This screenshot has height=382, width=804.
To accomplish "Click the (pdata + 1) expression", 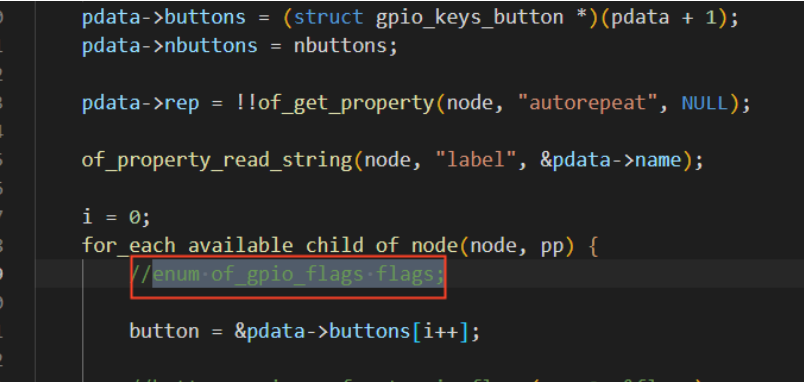I will 662,17.
